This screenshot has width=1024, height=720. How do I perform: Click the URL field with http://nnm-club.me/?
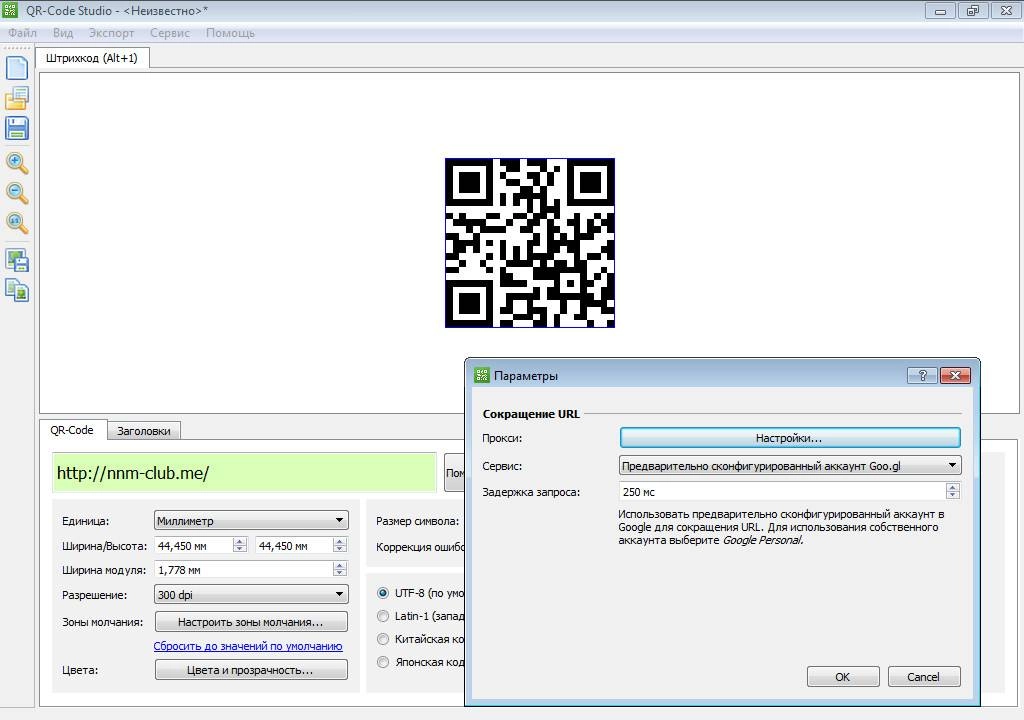pyautogui.click(x=245, y=472)
